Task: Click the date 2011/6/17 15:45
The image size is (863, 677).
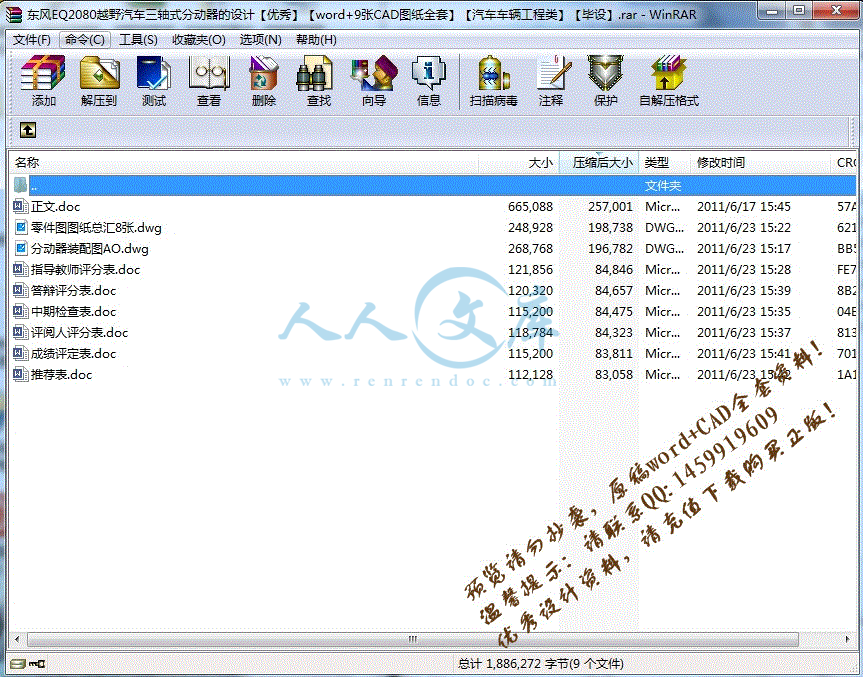Action: (744, 206)
